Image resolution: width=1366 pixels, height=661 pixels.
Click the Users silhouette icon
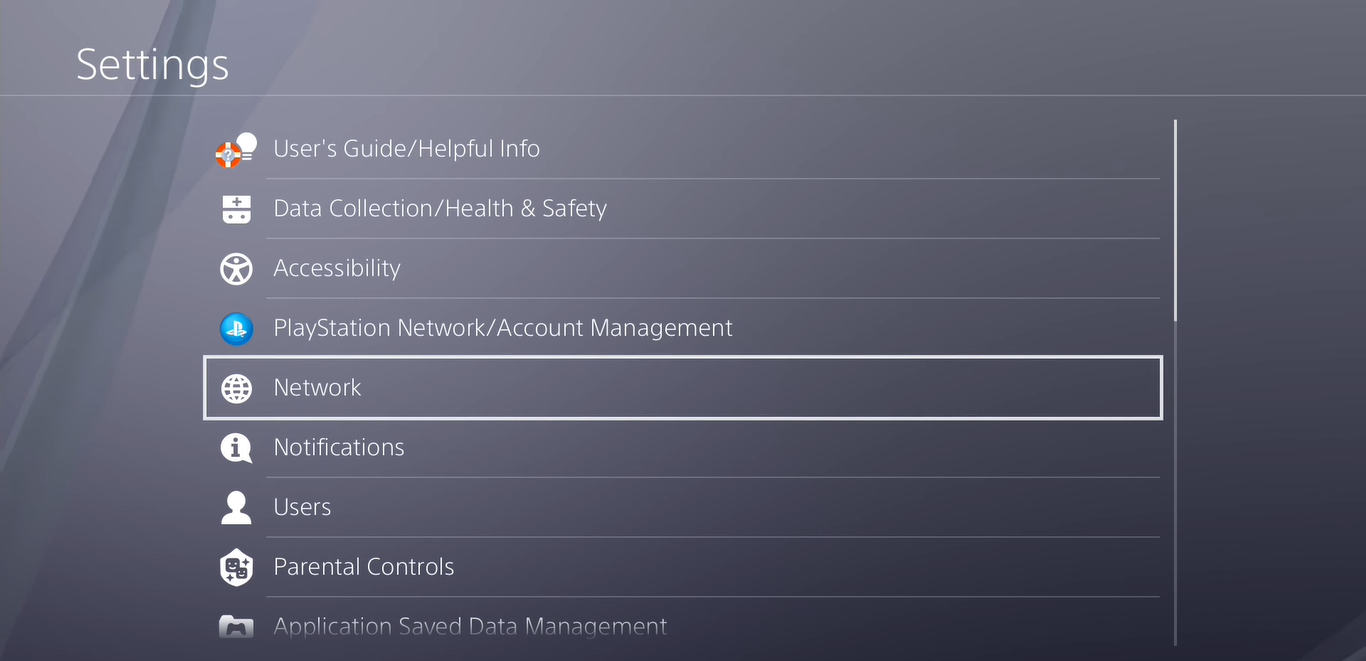coord(236,507)
